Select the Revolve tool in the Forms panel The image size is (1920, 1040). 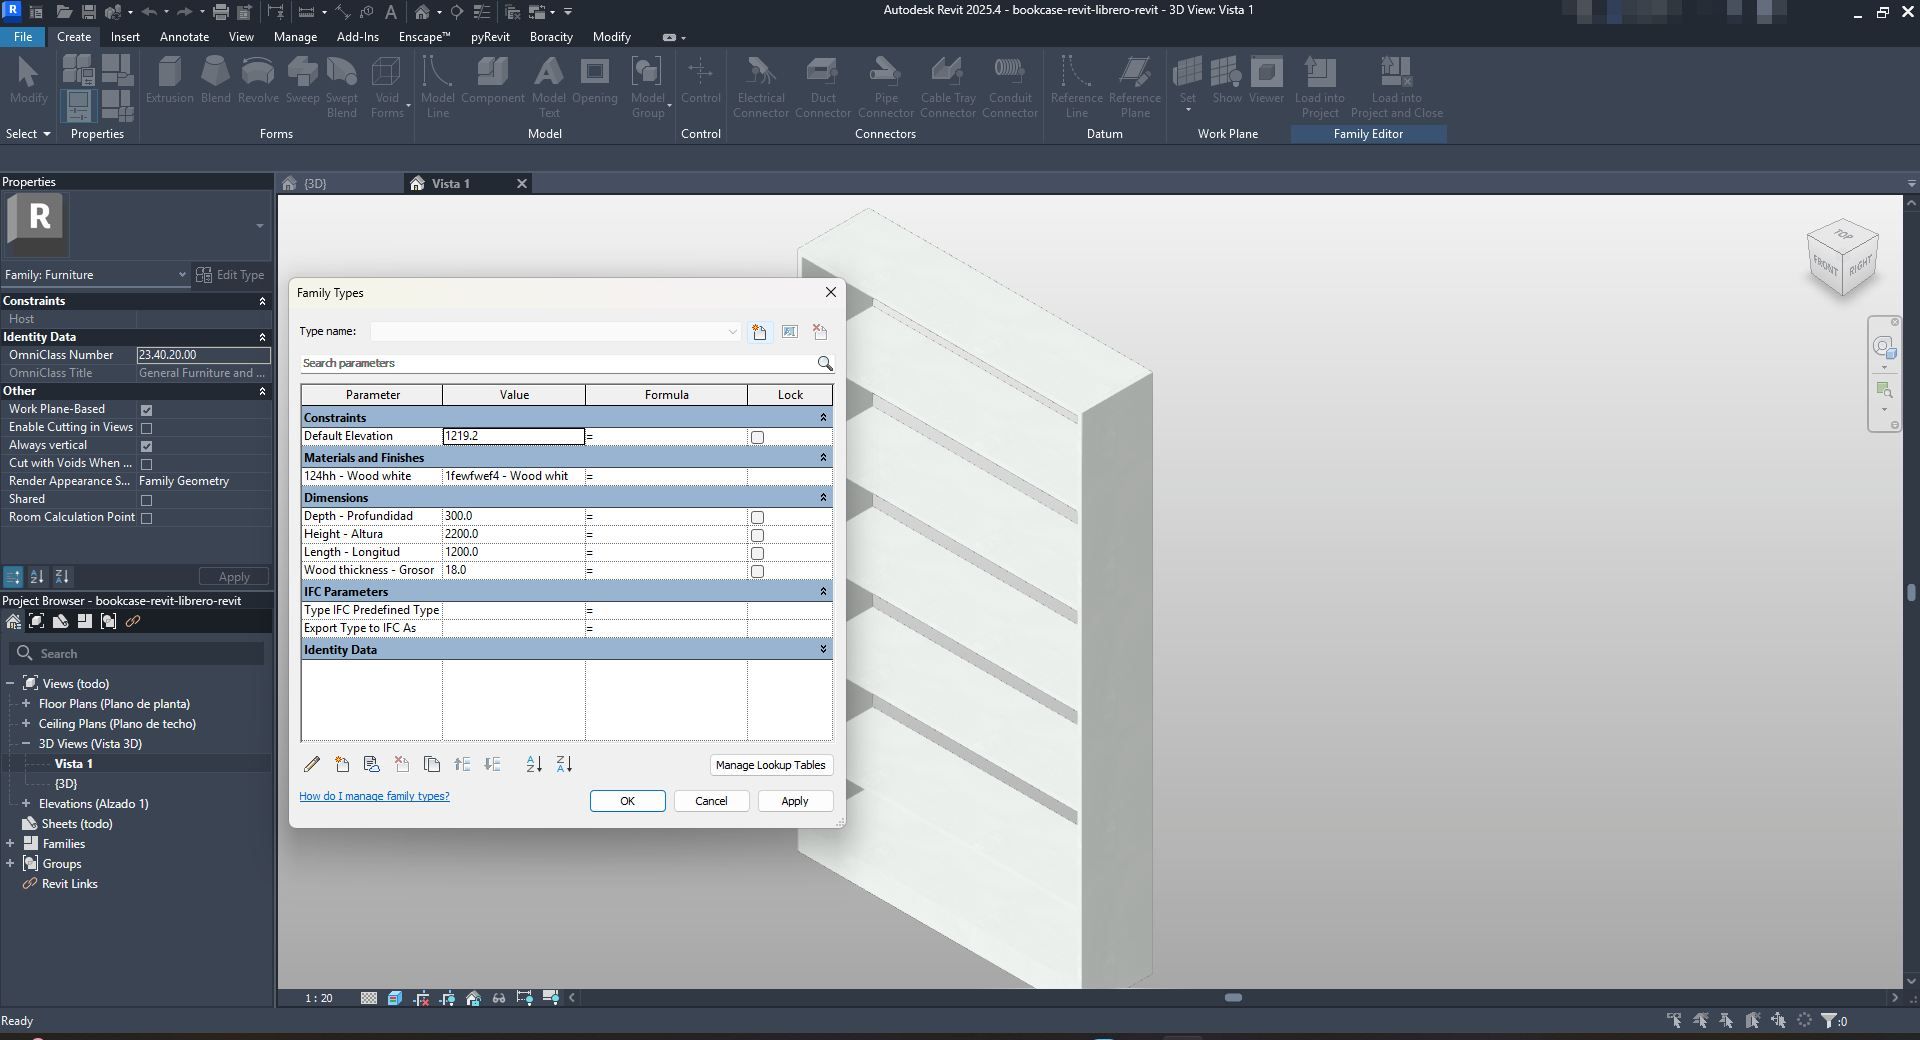[258, 80]
